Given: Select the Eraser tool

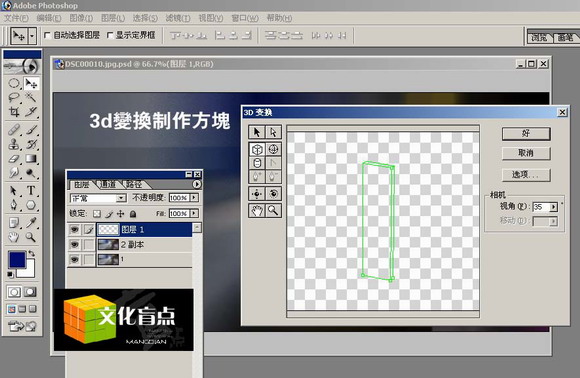Looking at the screenshot, I should pyautogui.click(x=14, y=159).
